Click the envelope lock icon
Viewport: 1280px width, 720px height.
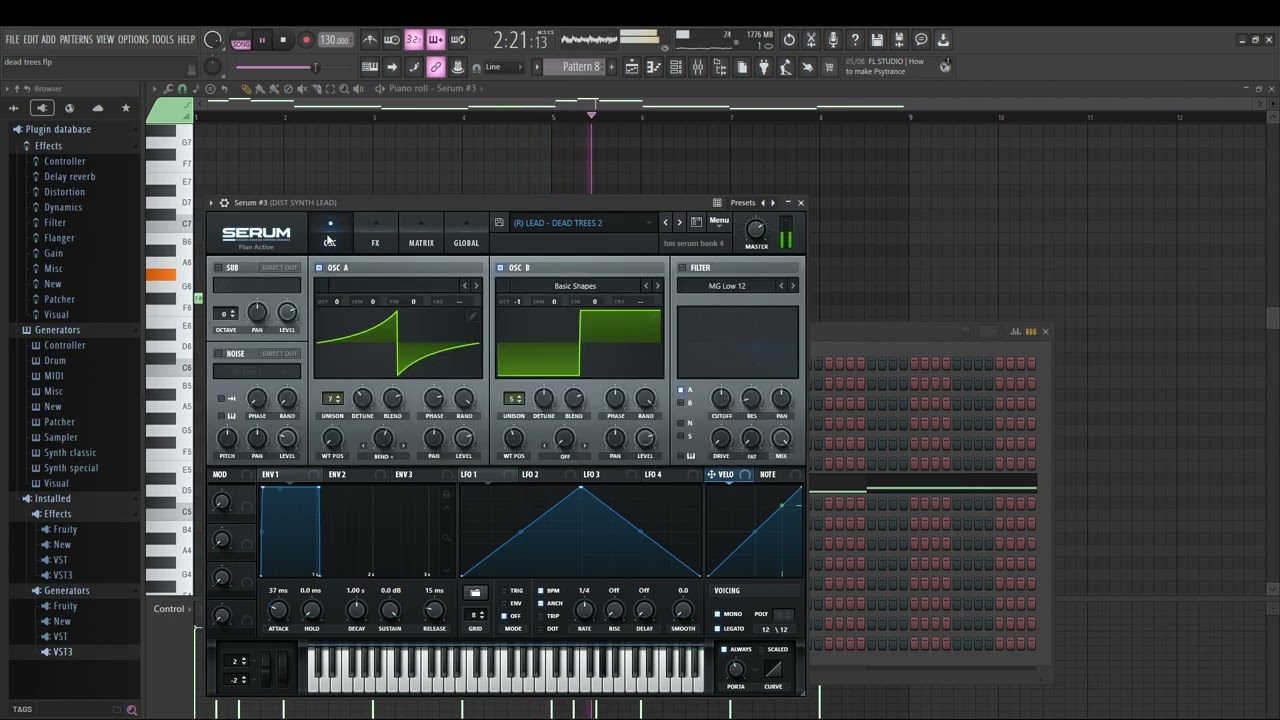446,494
